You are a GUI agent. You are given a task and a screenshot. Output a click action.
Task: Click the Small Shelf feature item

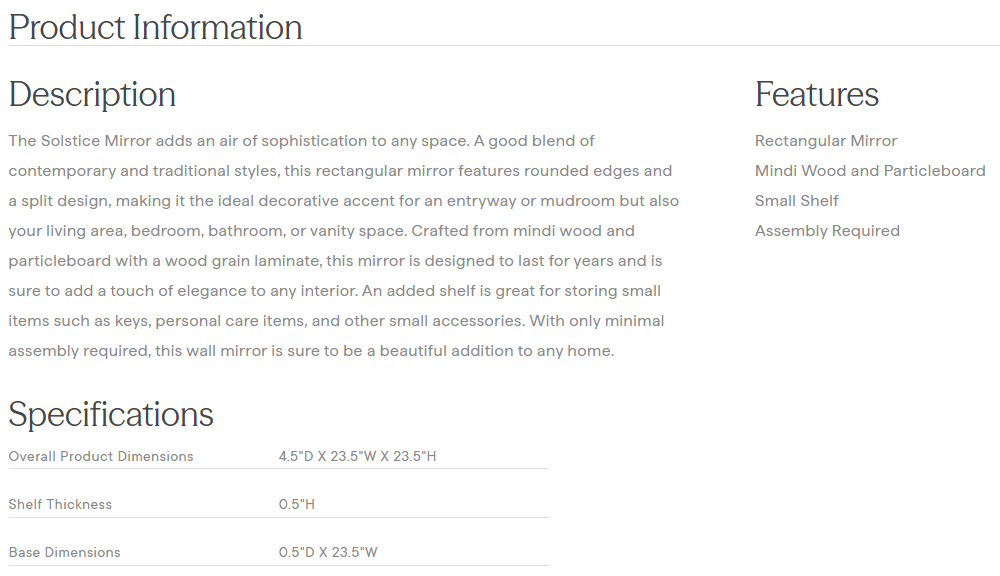pyautogui.click(x=796, y=201)
